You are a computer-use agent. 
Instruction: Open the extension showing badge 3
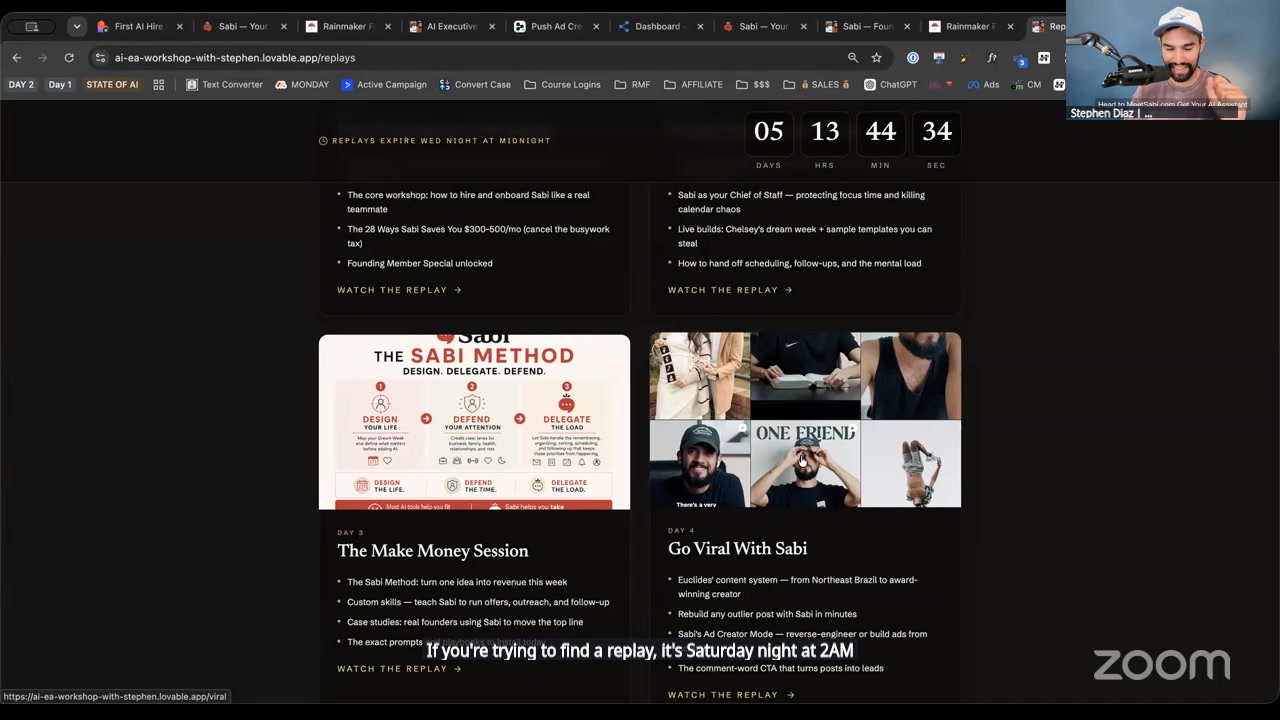point(1018,58)
